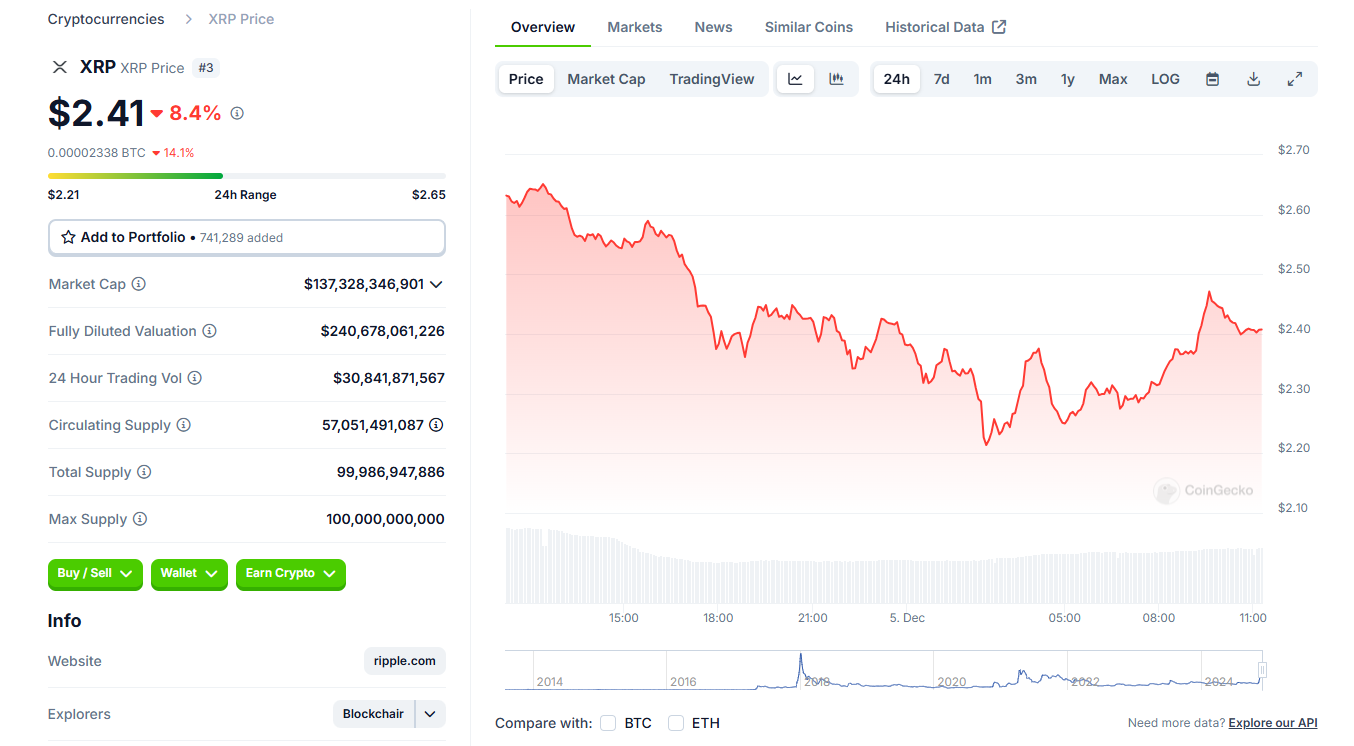Toggle LOG scale on chart
1354x746 pixels.
pos(1165,79)
